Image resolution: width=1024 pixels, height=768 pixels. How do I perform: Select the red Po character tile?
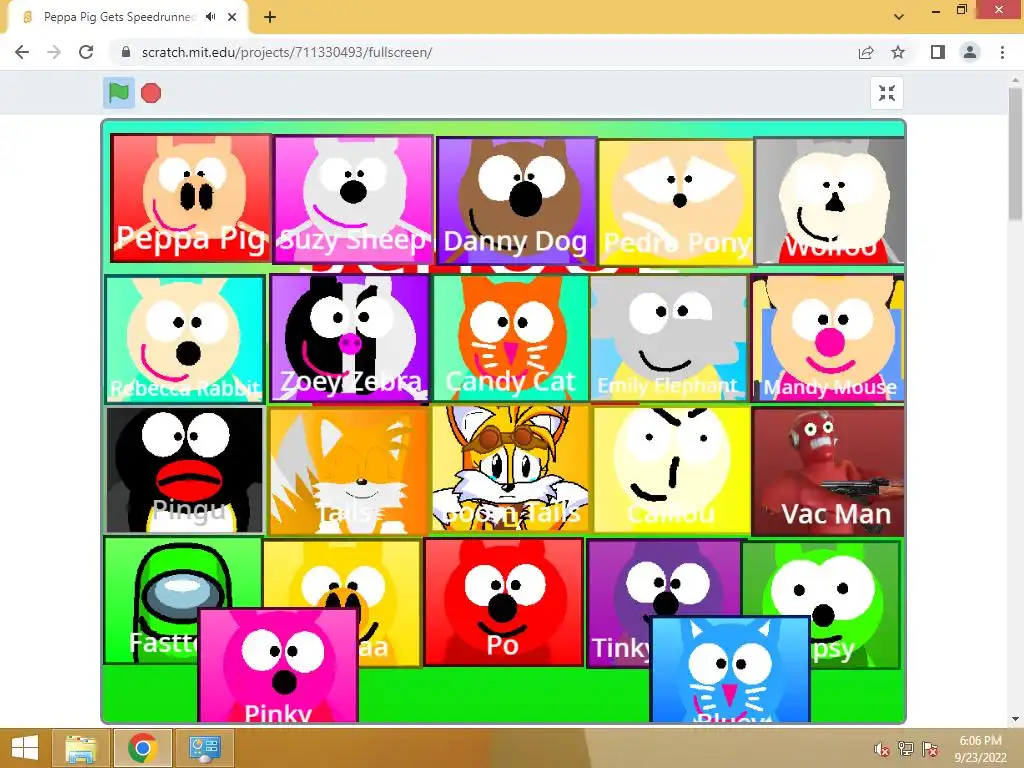pos(504,602)
